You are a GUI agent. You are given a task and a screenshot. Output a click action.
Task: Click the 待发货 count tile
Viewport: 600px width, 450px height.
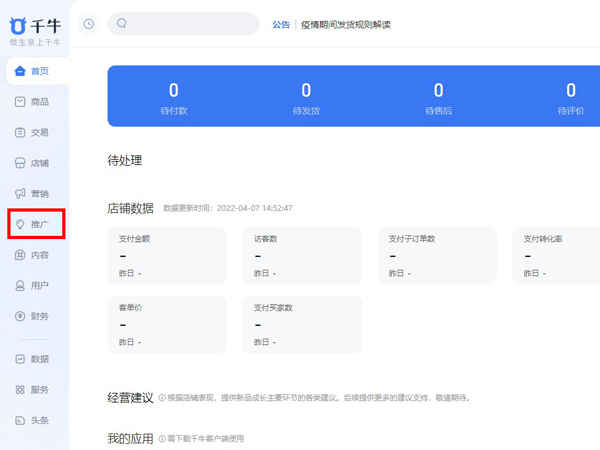(x=306, y=97)
